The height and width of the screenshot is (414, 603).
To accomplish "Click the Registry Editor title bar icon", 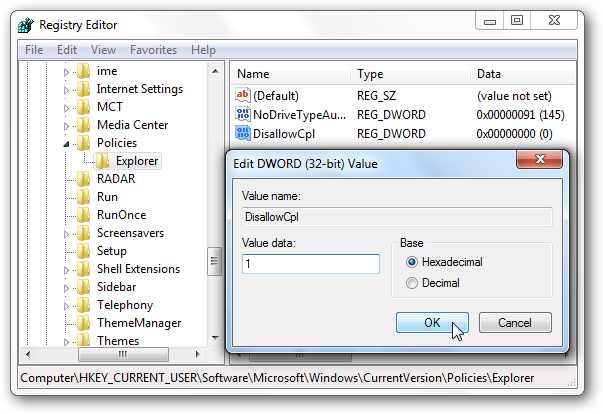I will (x=26, y=25).
